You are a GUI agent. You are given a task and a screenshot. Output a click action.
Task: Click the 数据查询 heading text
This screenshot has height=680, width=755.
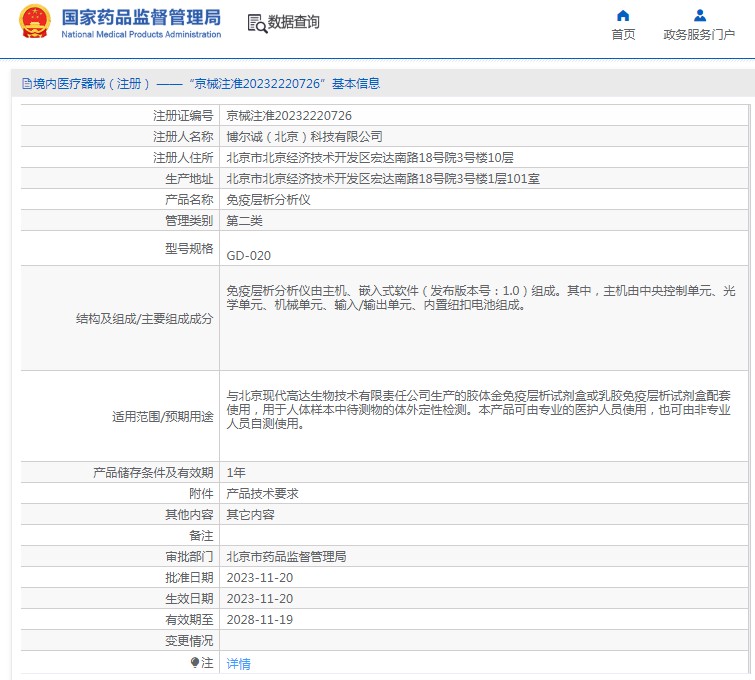(293, 22)
